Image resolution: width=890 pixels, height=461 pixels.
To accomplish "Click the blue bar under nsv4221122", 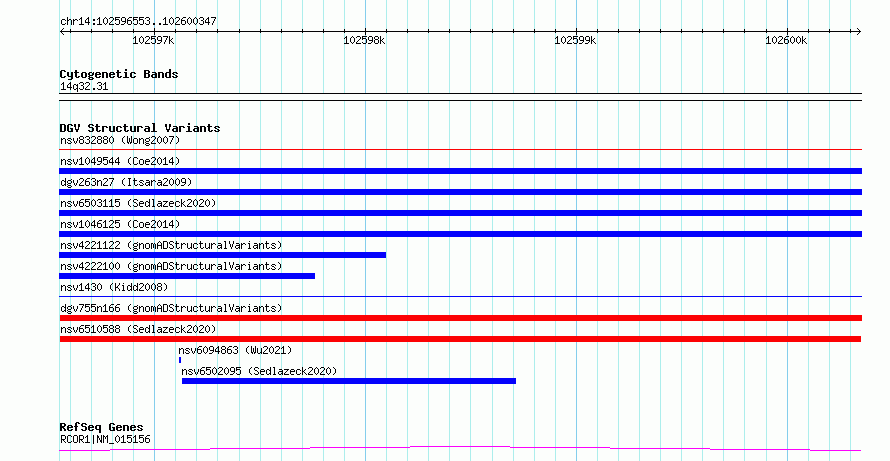I will pos(222,255).
